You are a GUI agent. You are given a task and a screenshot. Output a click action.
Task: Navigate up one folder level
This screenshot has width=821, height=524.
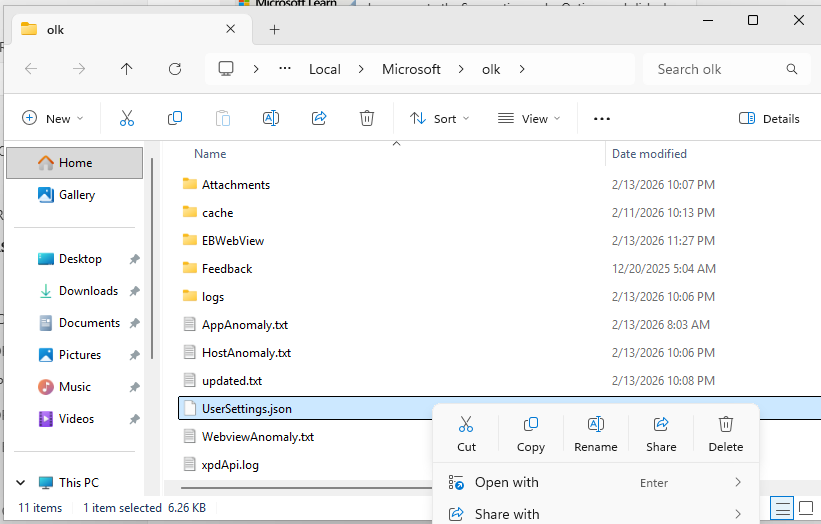tap(127, 69)
